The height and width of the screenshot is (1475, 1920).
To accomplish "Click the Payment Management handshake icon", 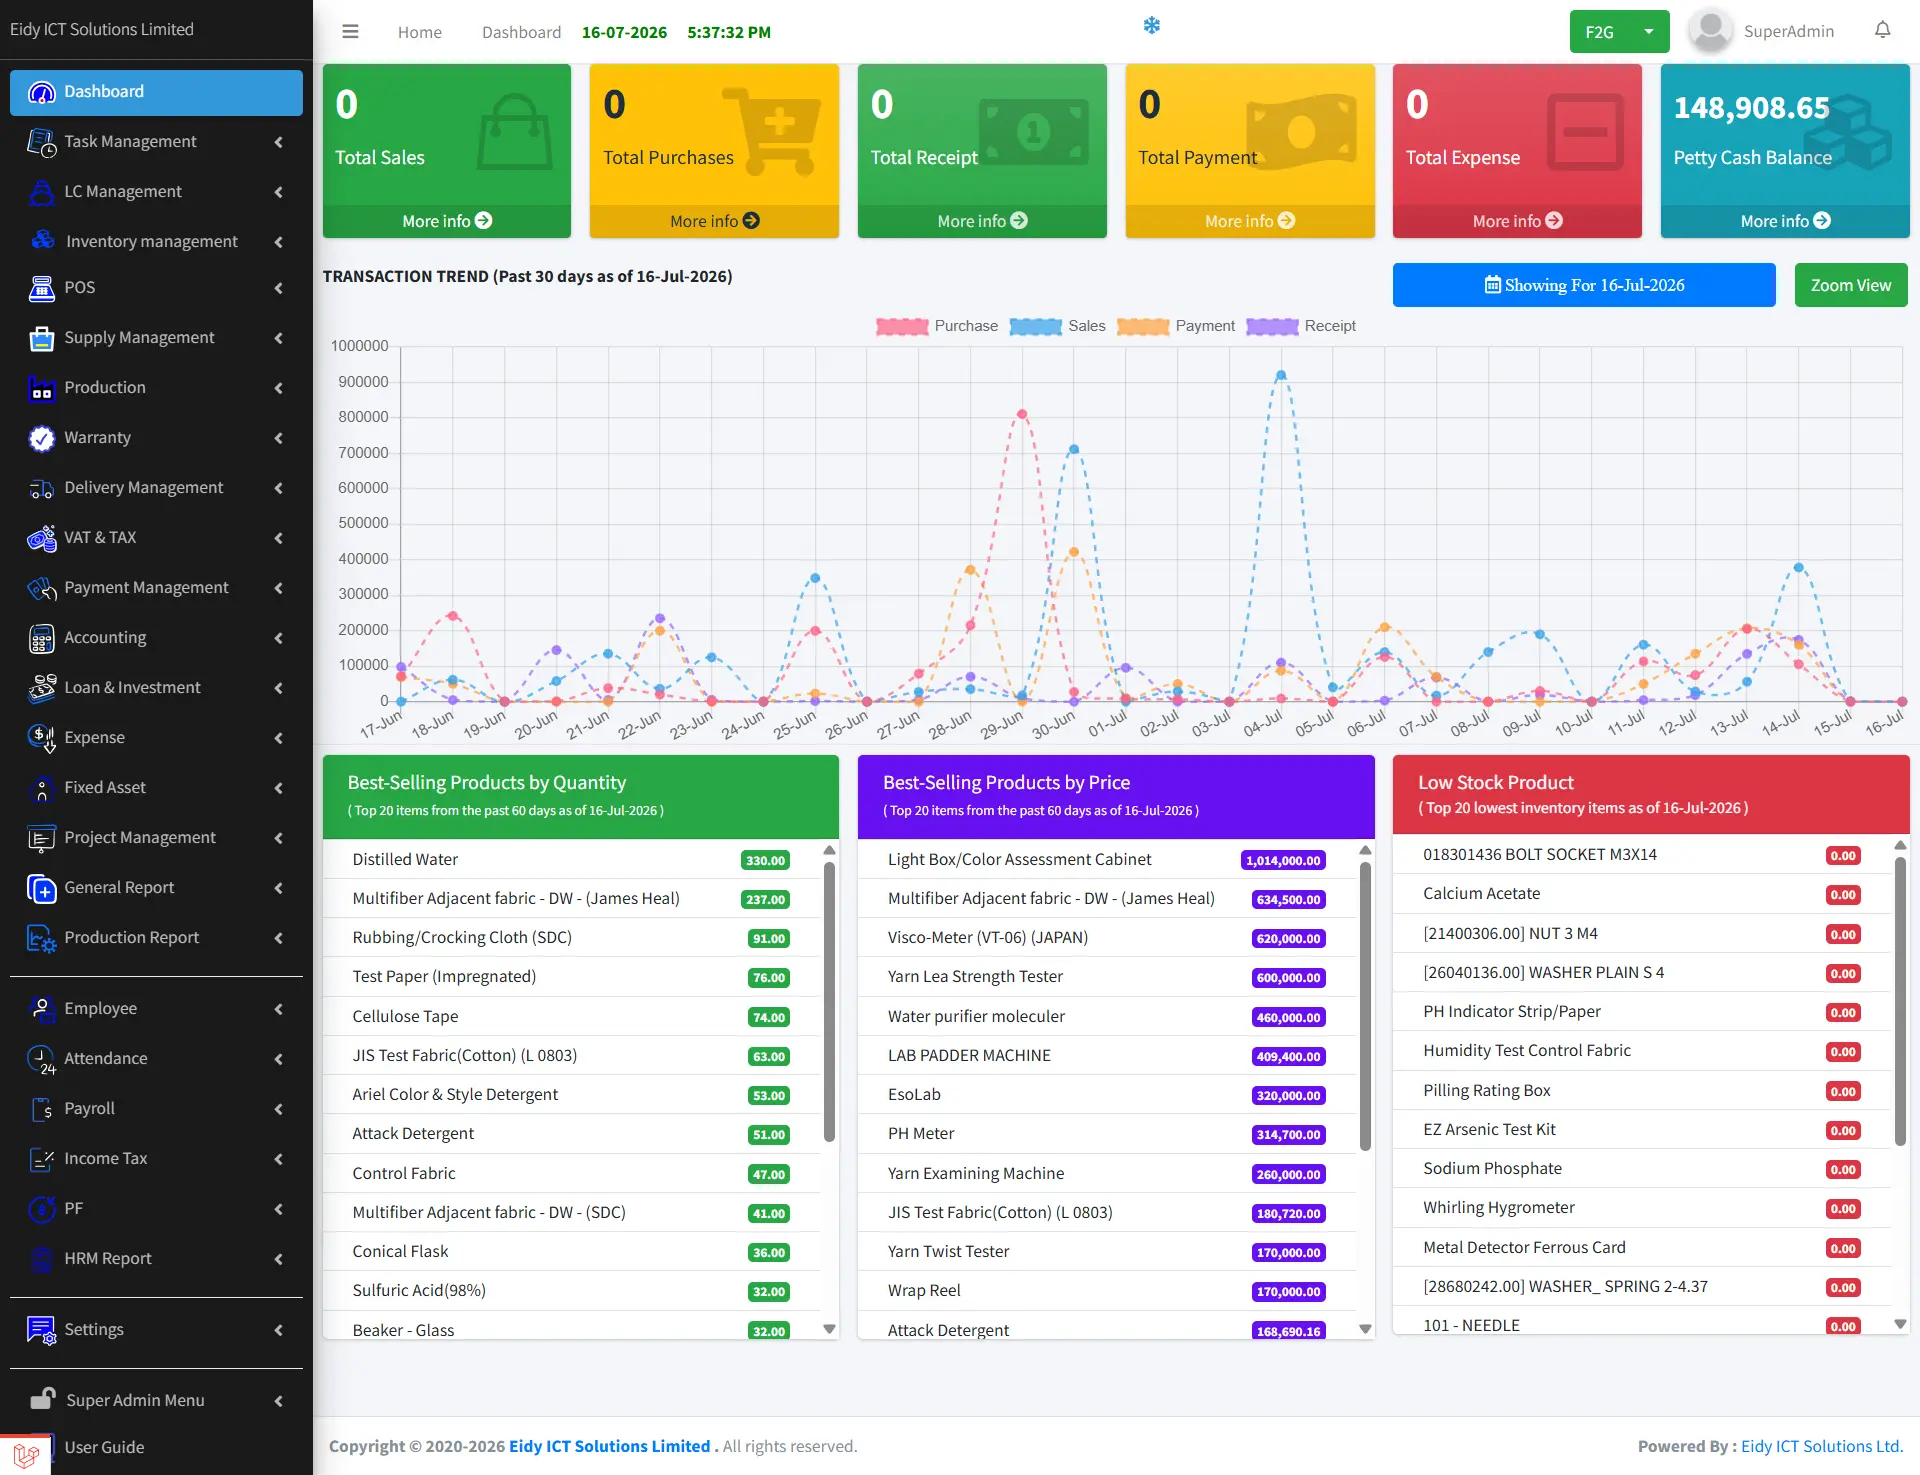I will pyautogui.click(x=41, y=588).
